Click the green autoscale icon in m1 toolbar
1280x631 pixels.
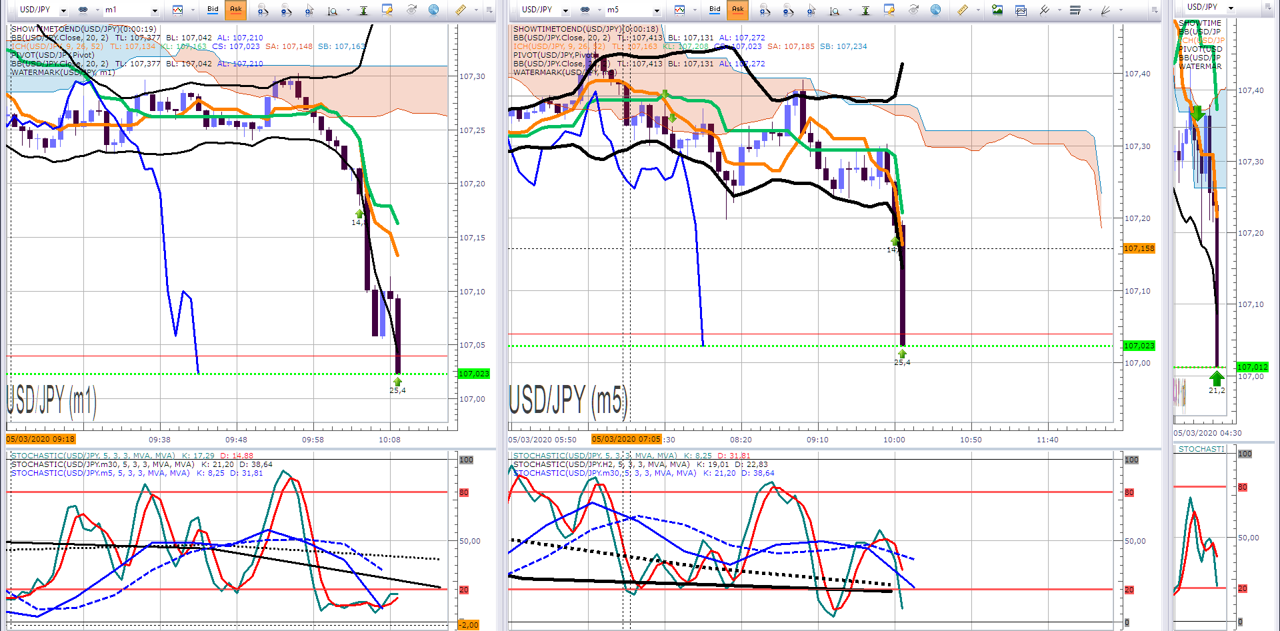point(364,9)
